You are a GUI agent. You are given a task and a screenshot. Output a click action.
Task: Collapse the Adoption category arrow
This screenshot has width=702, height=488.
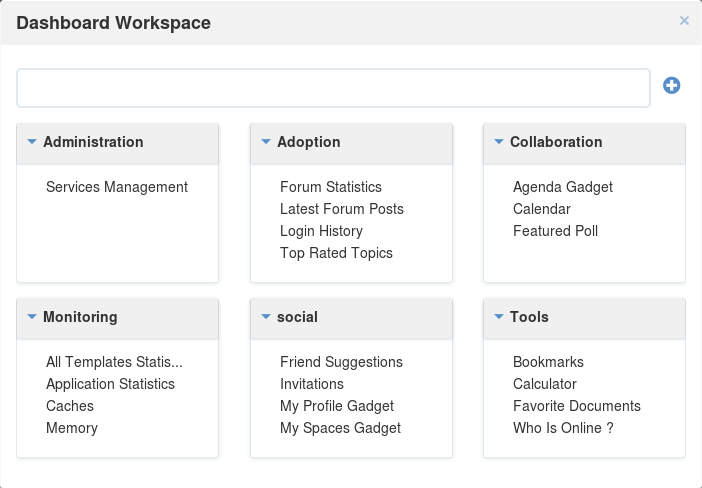[266, 142]
